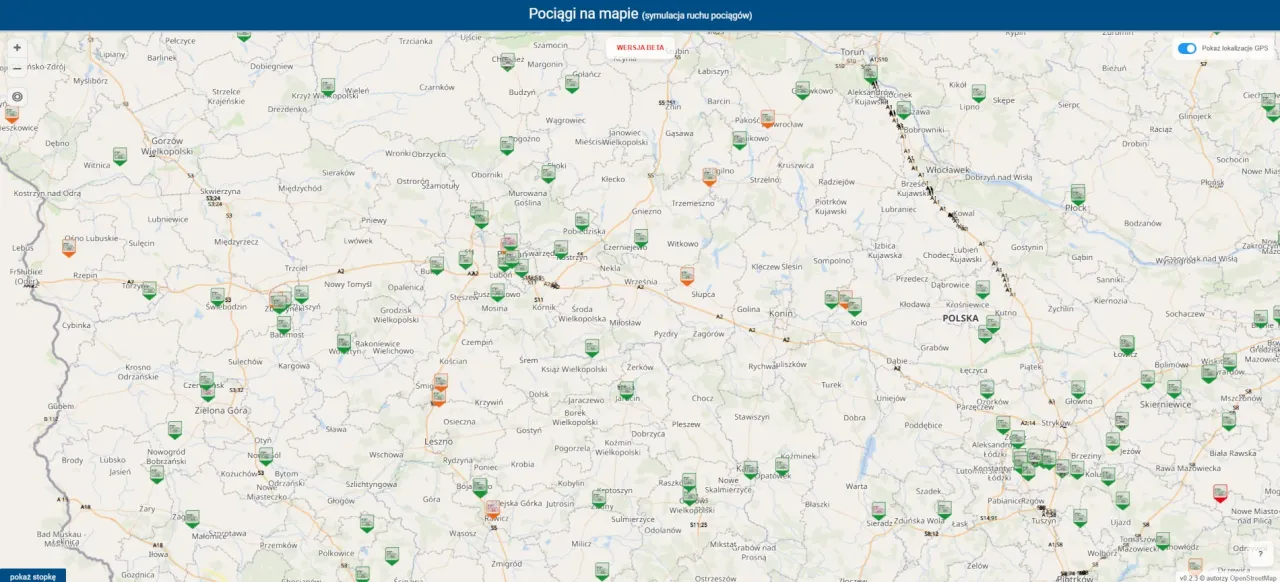Screen dimensions: 1280x582
Task: Select the orange train marker near Trzemeszno
Action: click(710, 176)
